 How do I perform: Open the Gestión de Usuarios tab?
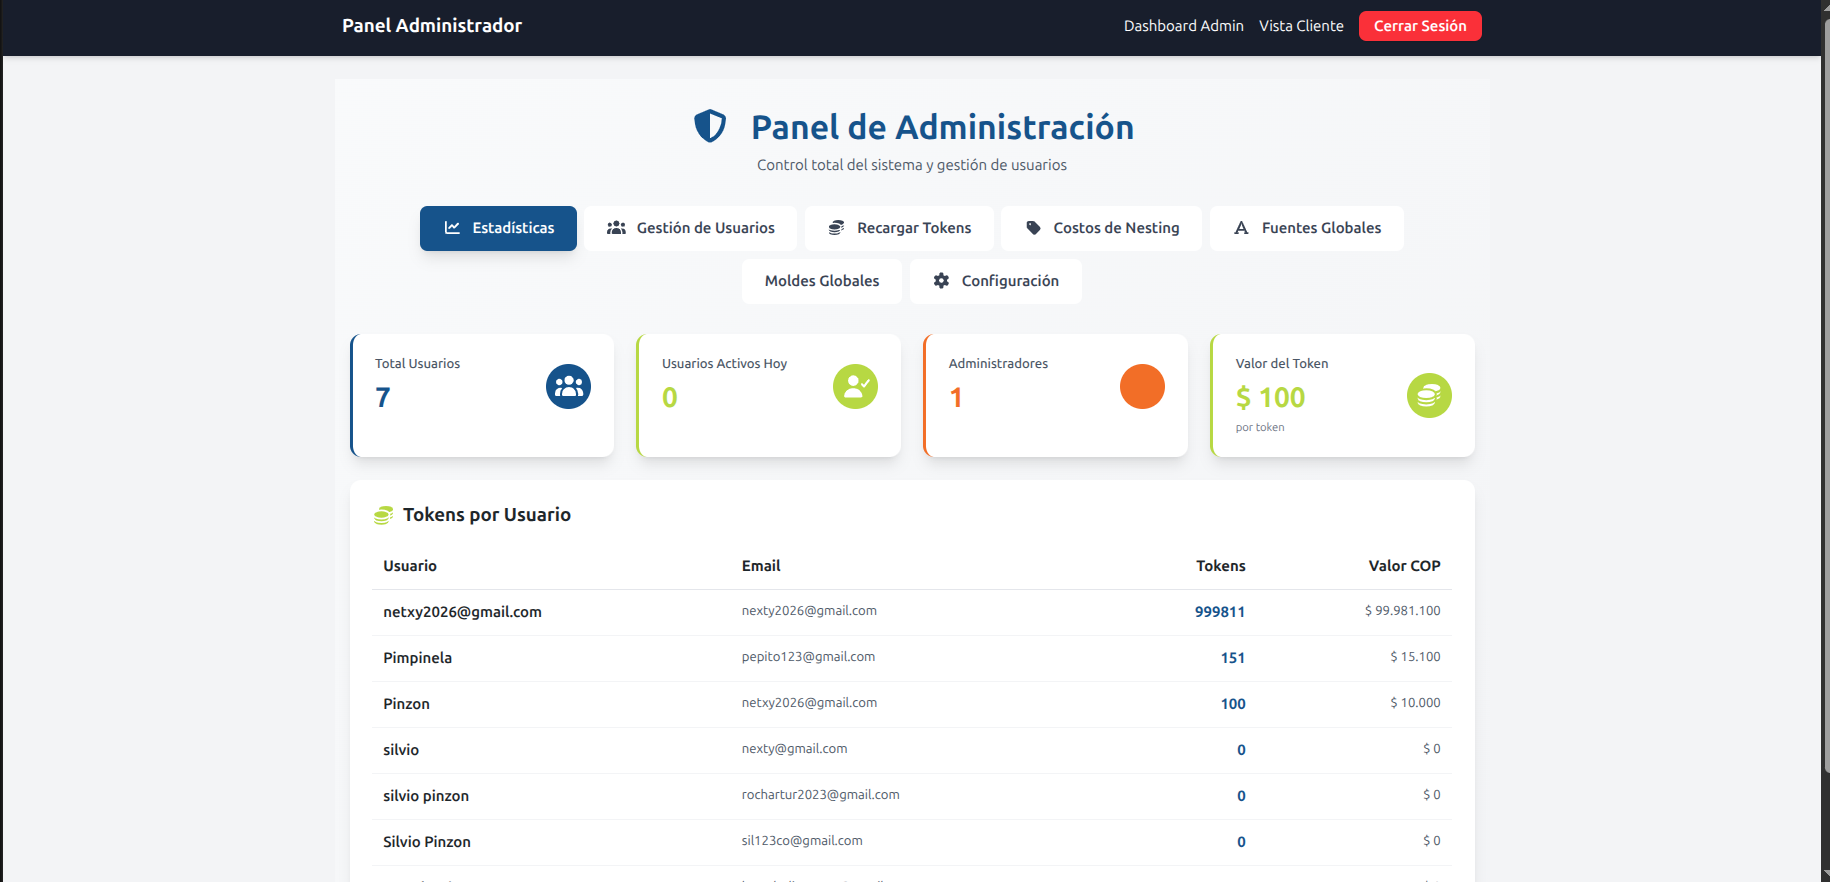pyautogui.click(x=691, y=228)
